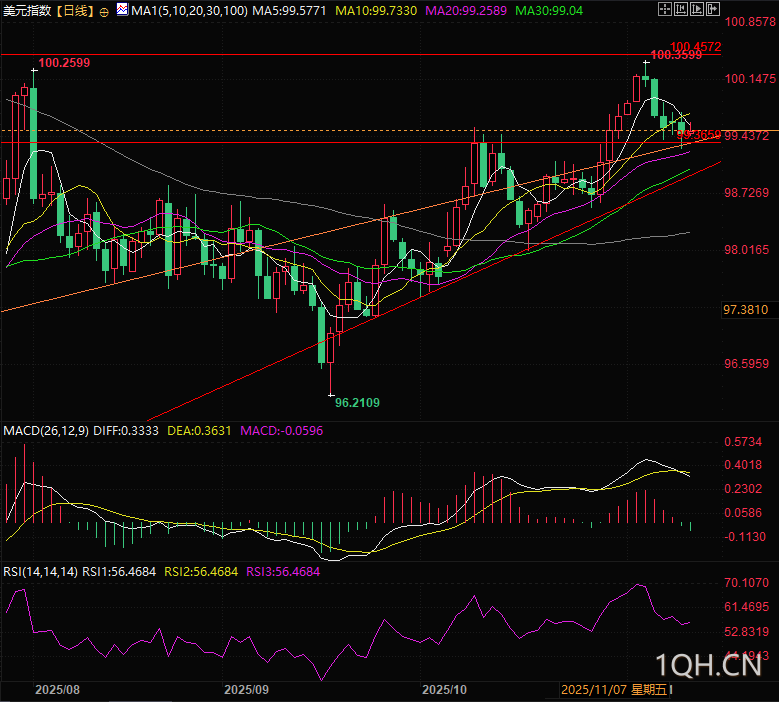Click the DEA:0.3631 value

pyautogui.click(x=199, y=431)
